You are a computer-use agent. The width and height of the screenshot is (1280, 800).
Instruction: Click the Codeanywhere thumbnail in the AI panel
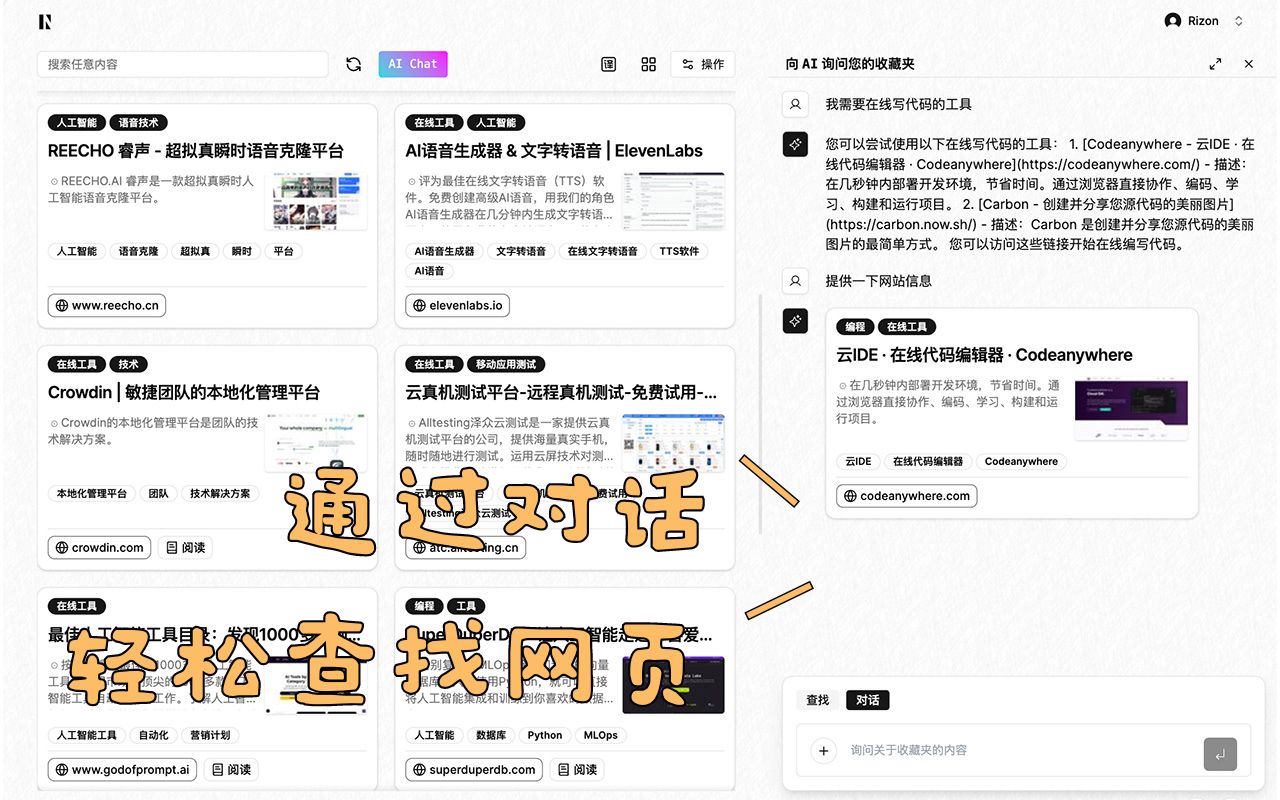(x=1131, y=407)
